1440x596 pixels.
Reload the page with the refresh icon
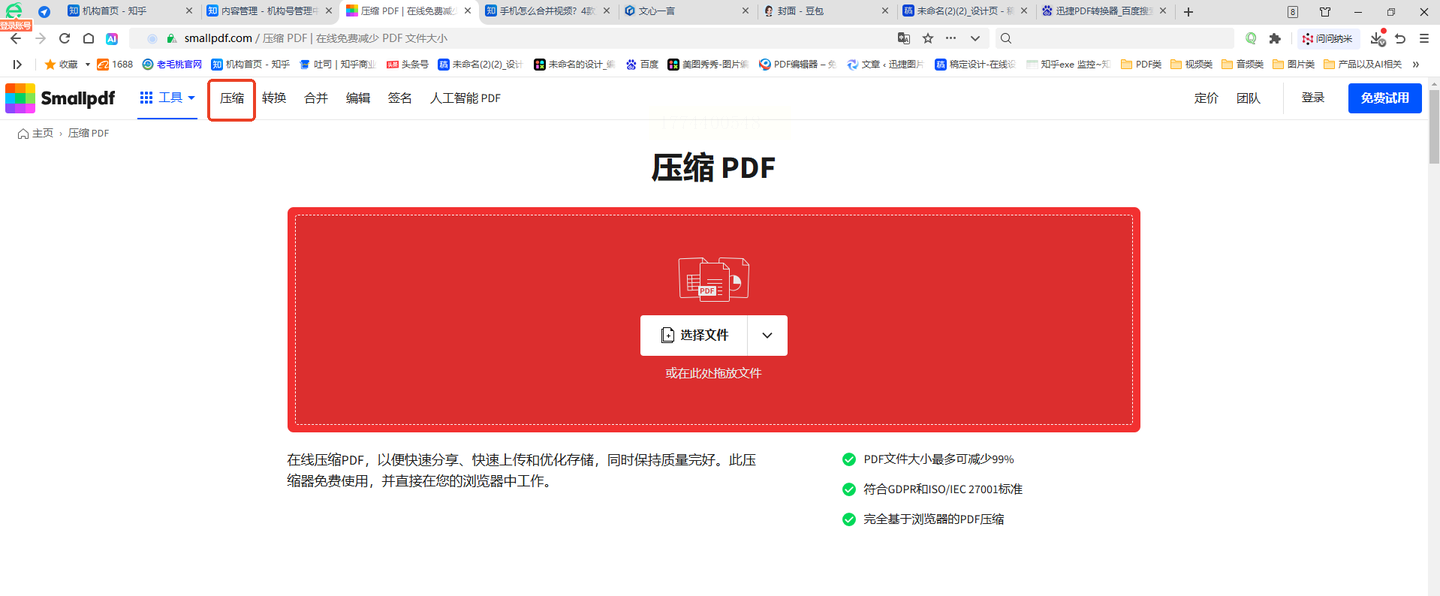tap(64, 38)
